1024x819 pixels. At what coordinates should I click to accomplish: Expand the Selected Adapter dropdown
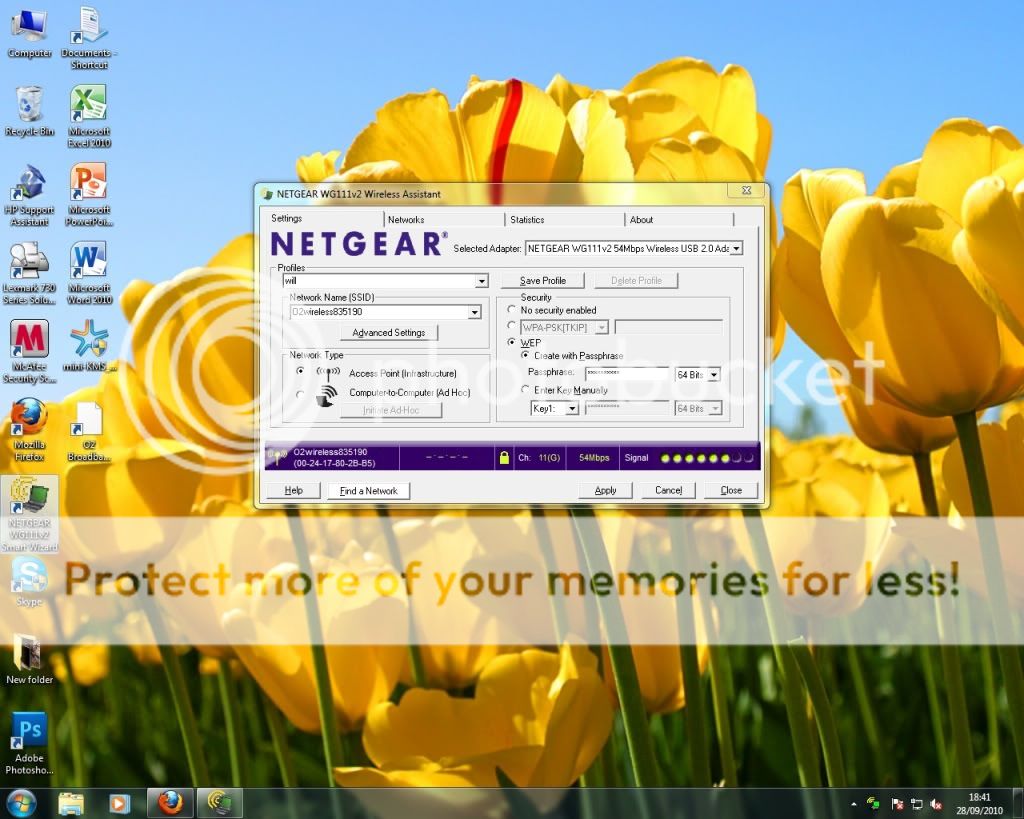[736, 248]
